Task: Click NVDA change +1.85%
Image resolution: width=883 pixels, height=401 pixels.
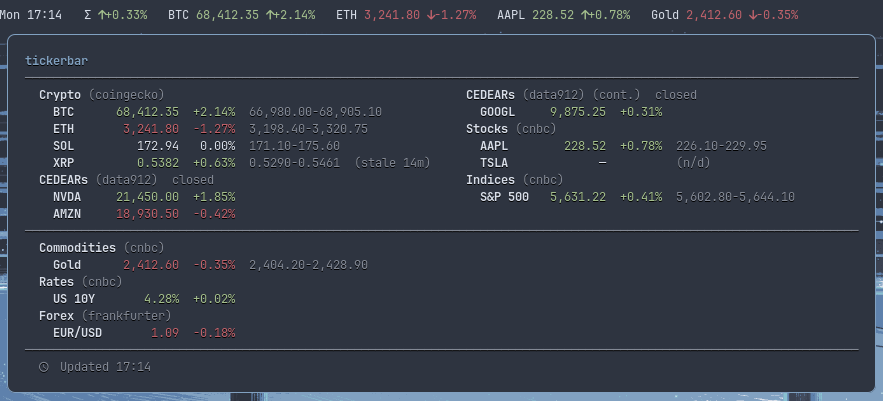Action: point(214,197)
